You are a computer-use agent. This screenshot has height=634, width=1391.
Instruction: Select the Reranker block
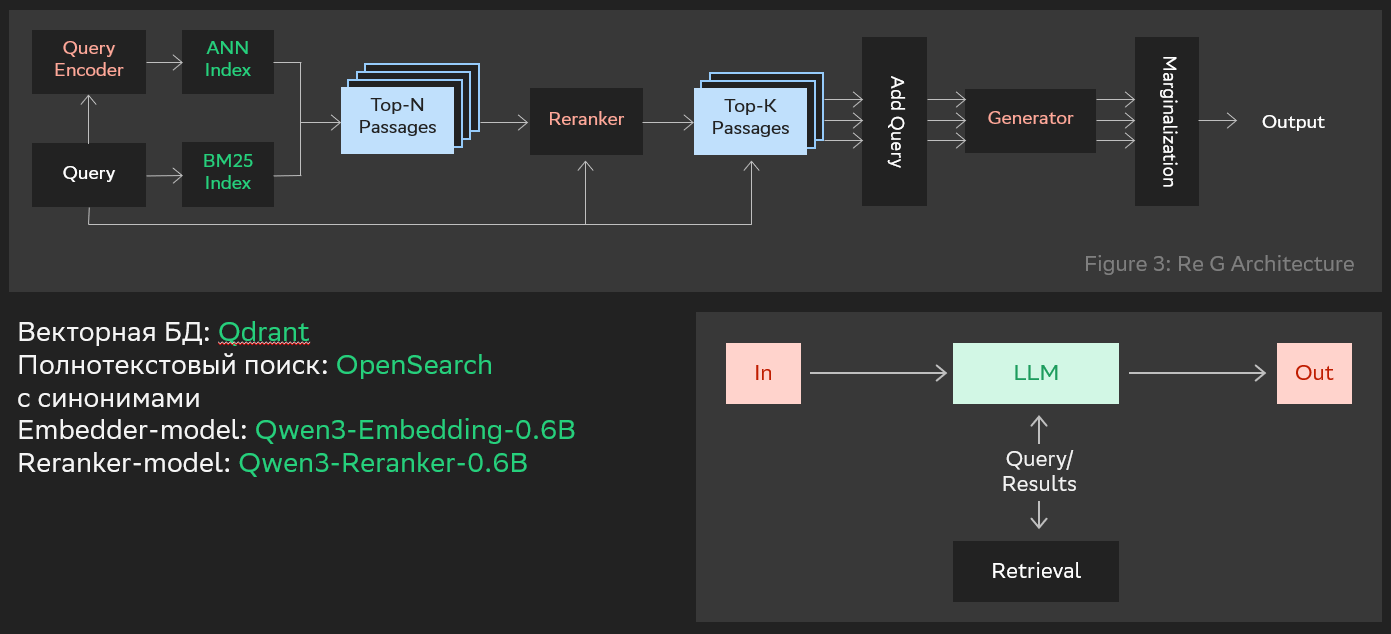(x=586, y=120)
